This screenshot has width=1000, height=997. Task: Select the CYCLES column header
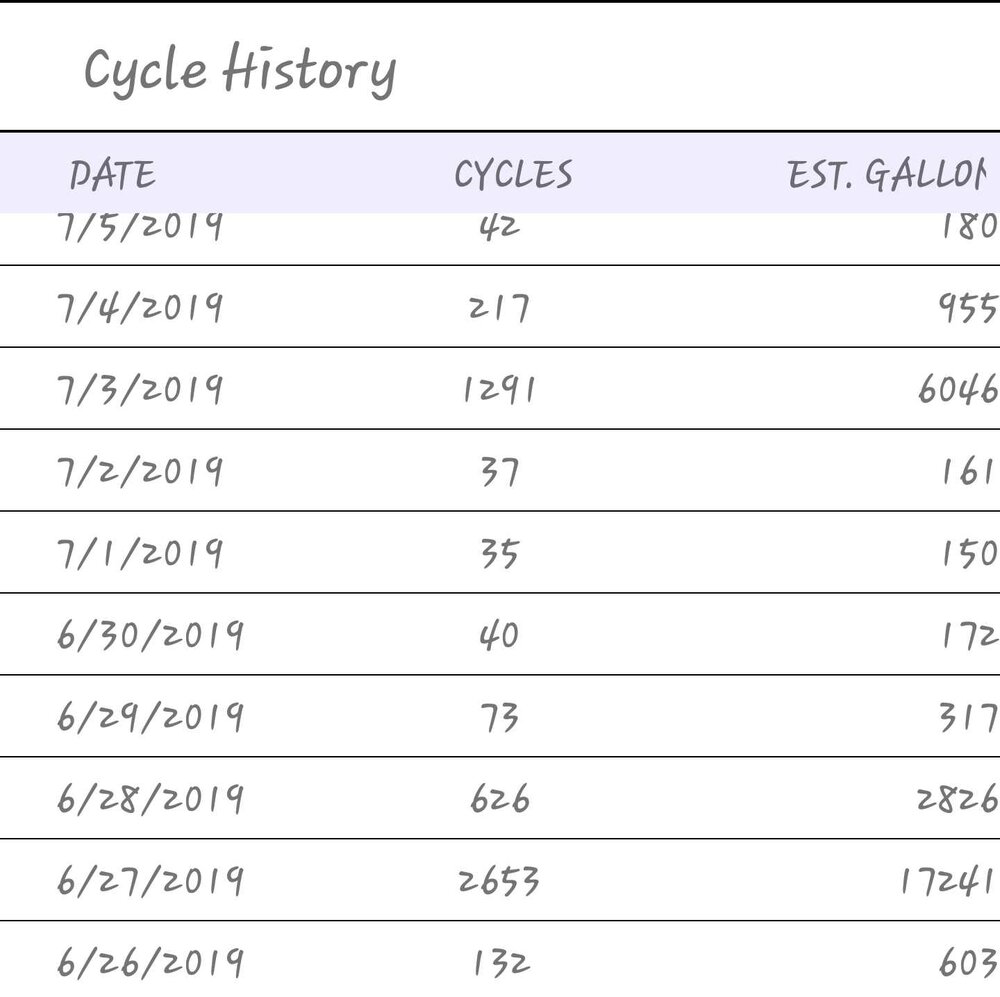[x=513, y=174]
